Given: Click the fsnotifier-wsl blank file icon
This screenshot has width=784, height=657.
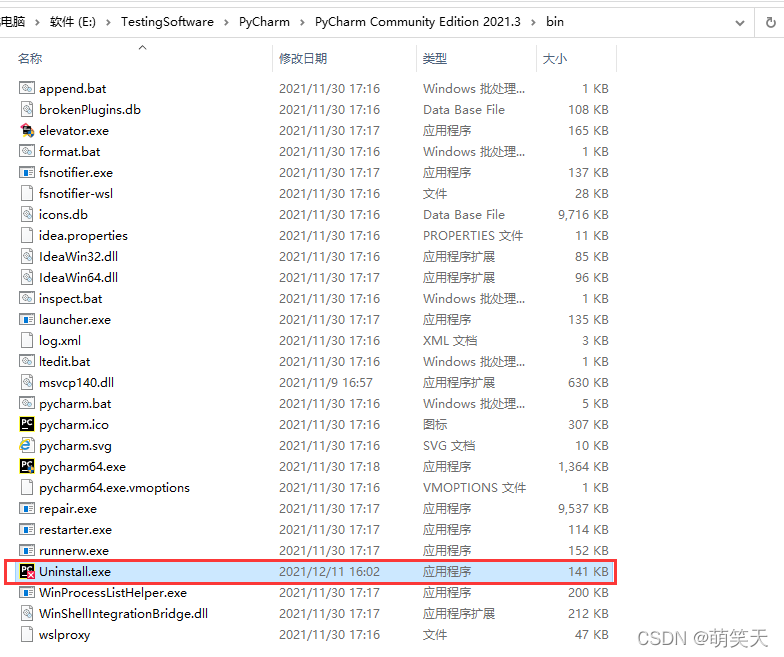Looking at the screenshot, I should click(x=27, y=193).
